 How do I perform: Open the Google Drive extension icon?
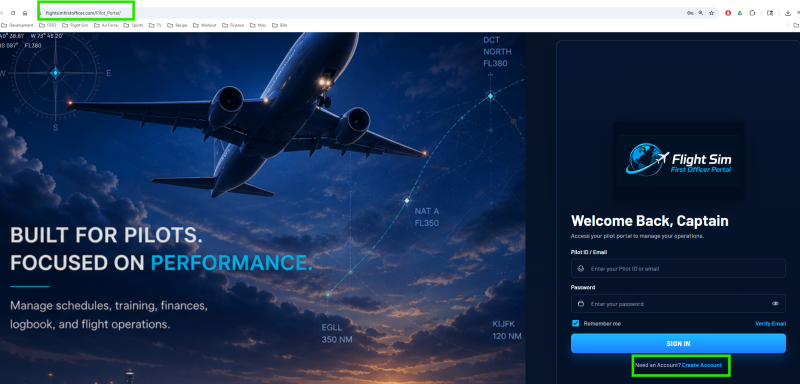tap(740, 13)
